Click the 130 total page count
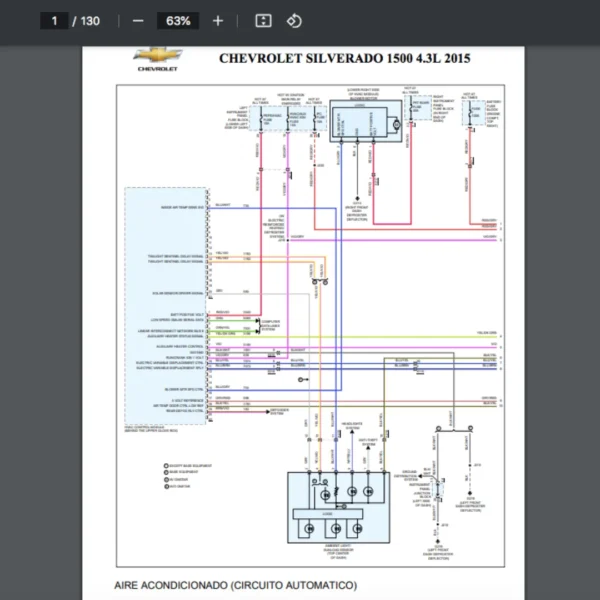Viewport: 600px width, 600px height. click(90, 20)
